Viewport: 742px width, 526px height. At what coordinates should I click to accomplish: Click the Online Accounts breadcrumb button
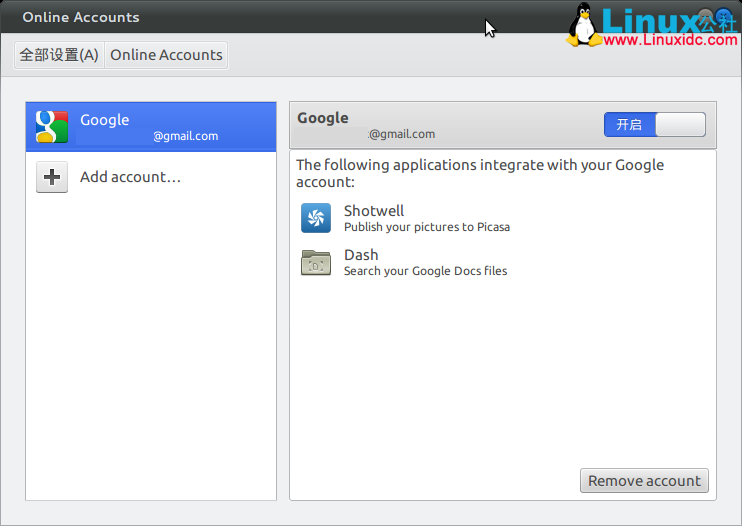coord(166,55)
